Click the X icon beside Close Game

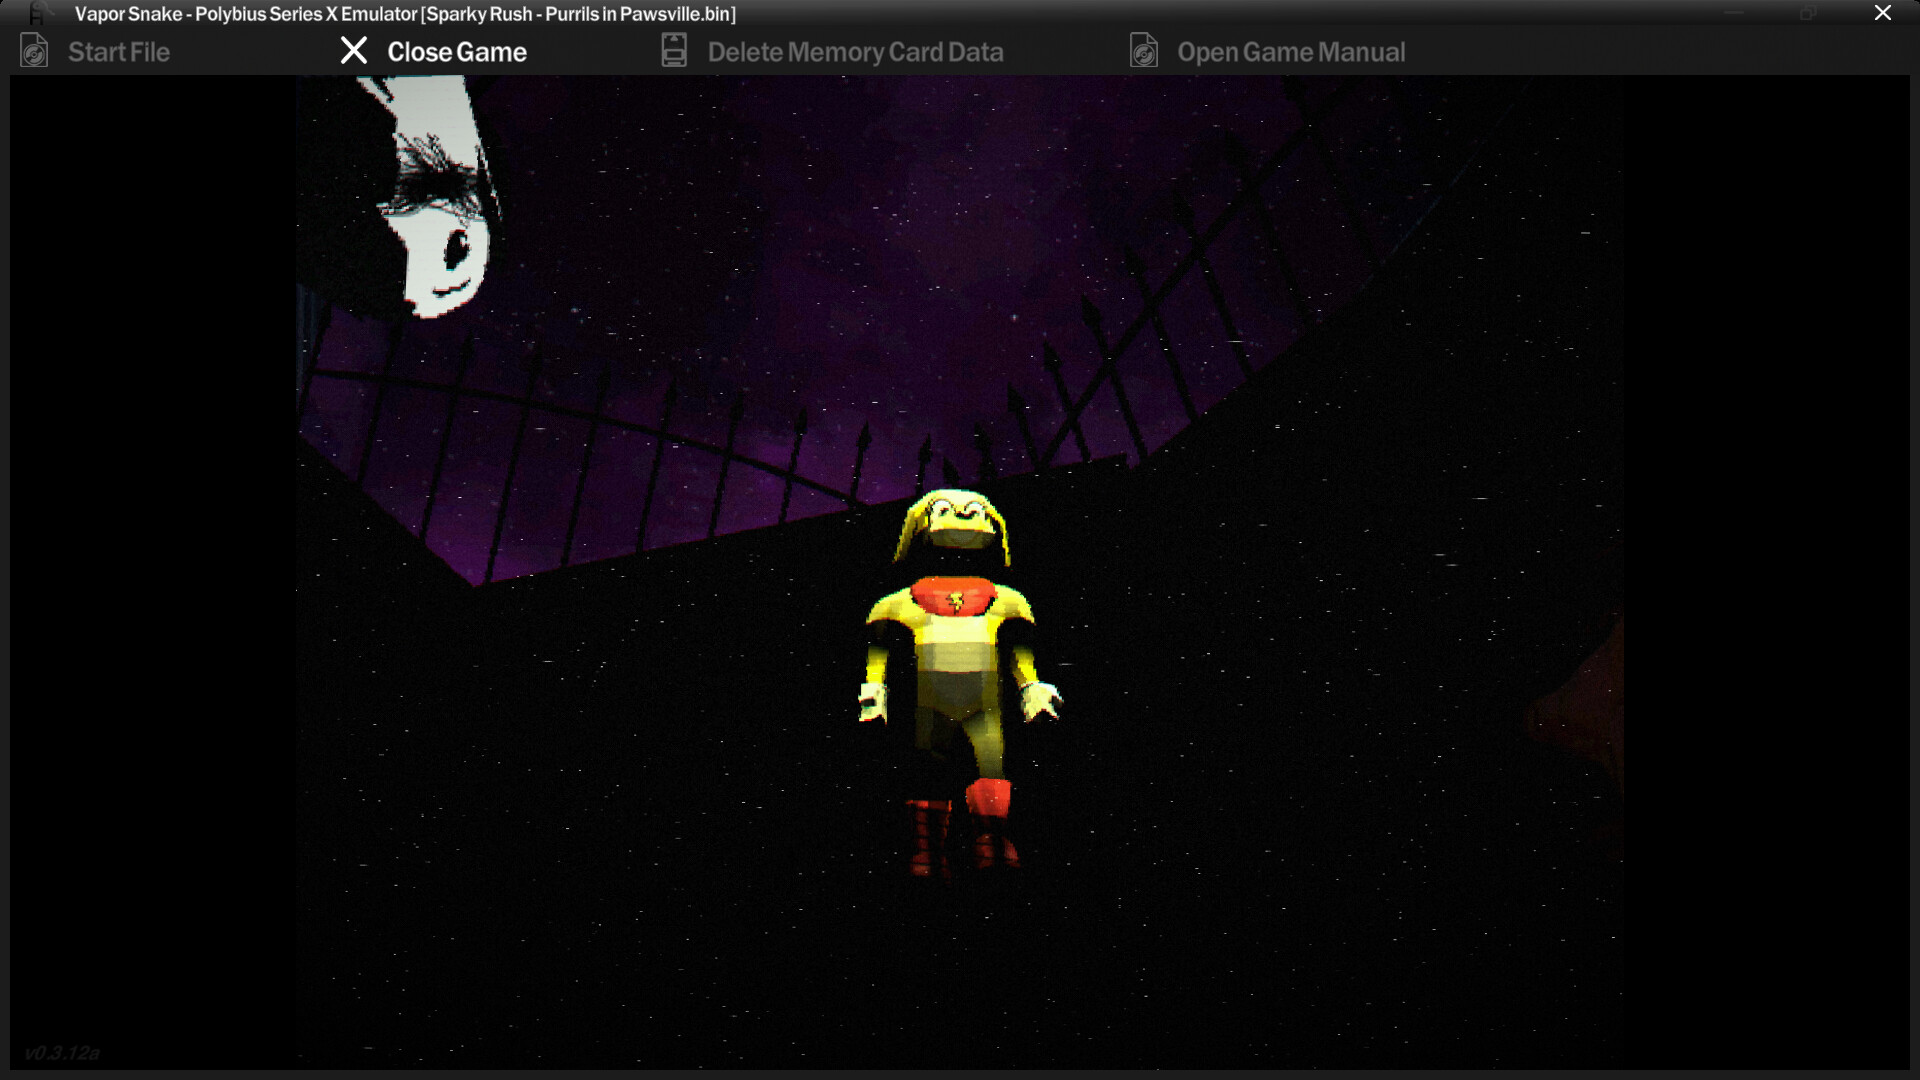tap(354, 51)
